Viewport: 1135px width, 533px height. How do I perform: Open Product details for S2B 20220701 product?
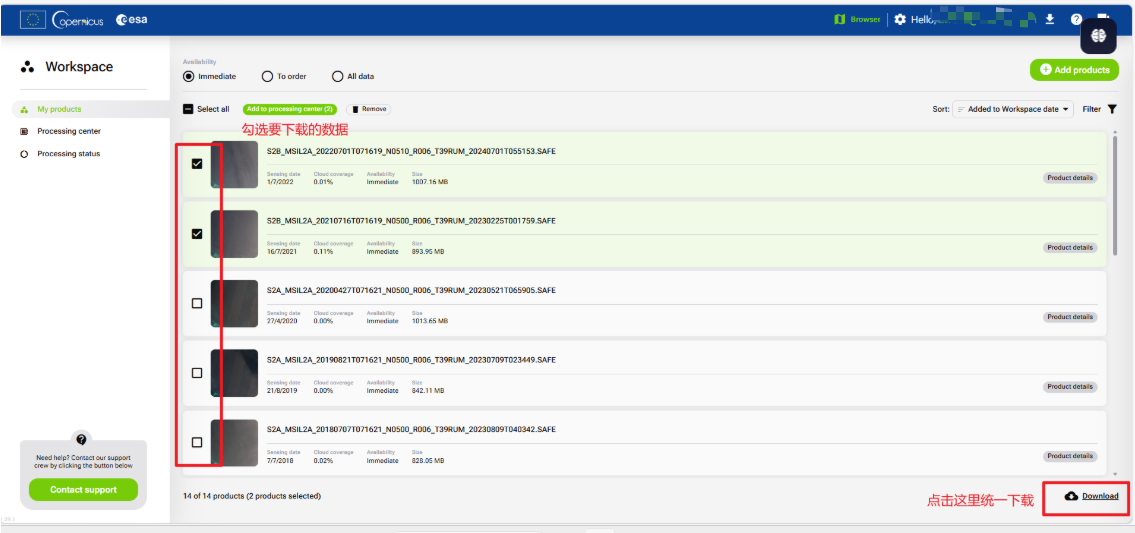coord(1070,177)
